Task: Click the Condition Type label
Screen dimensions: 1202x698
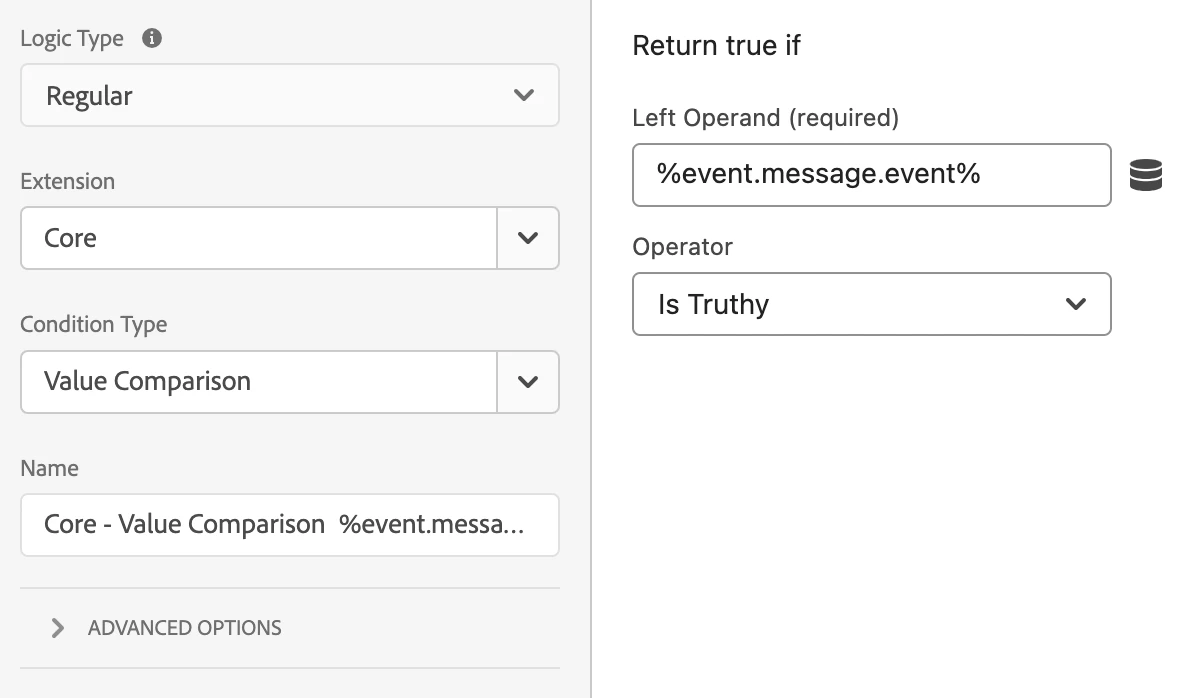Action: 94,324
